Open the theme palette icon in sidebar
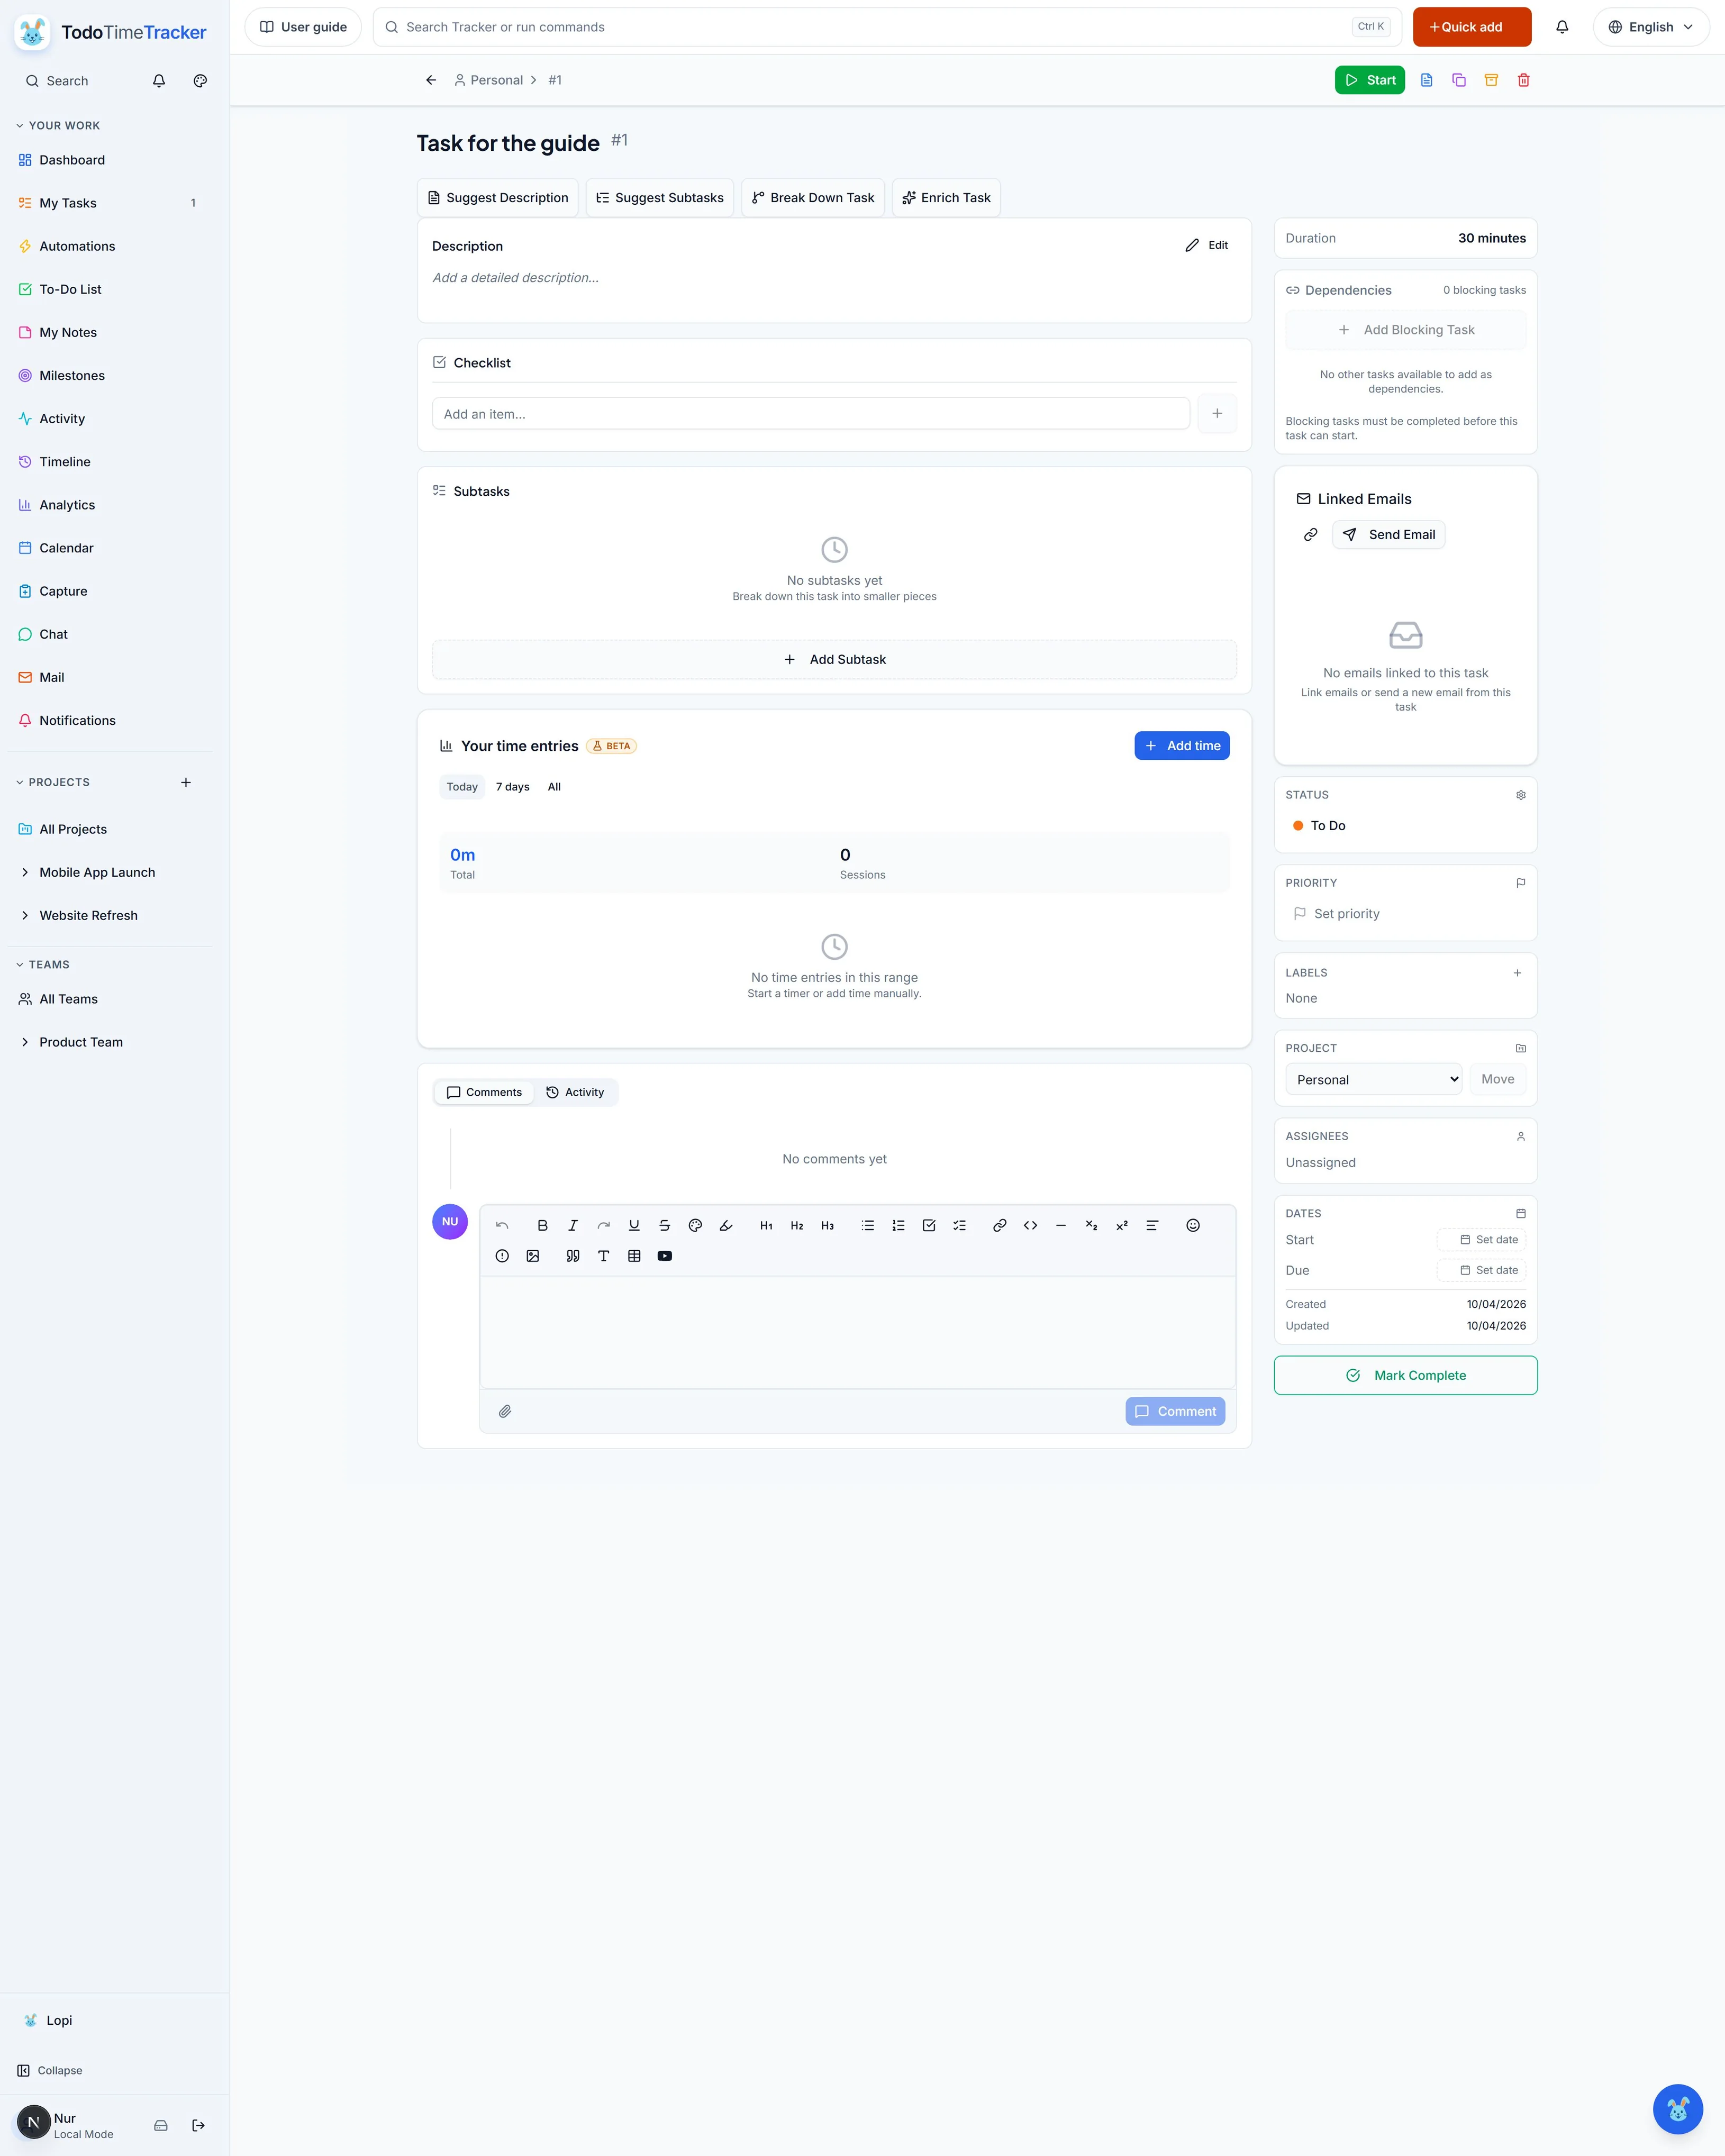The height and width of the screenshot is (2156, 1725). 200,81
